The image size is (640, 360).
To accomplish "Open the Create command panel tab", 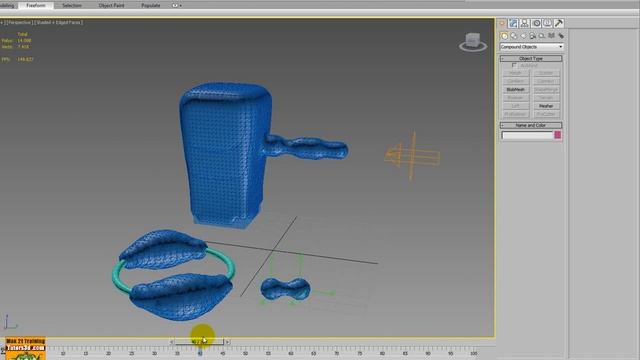I will click(502, 23).
